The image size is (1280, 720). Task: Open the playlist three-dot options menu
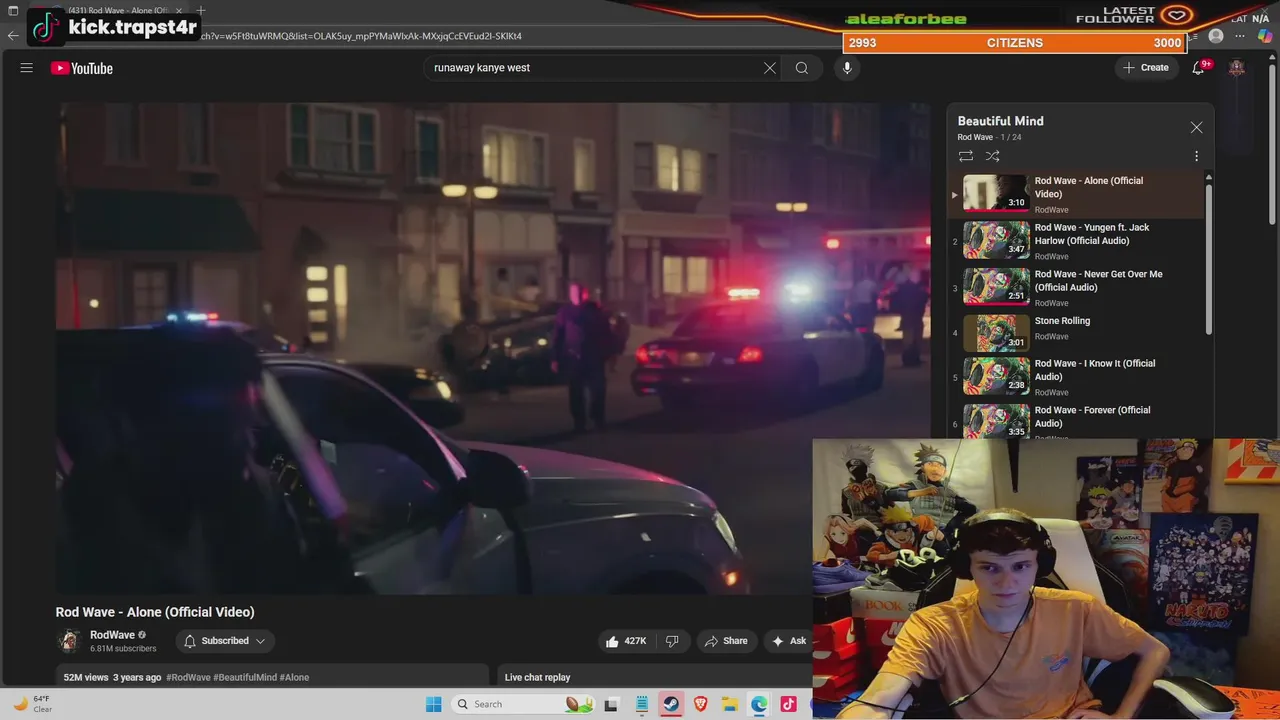point(1196,156)
